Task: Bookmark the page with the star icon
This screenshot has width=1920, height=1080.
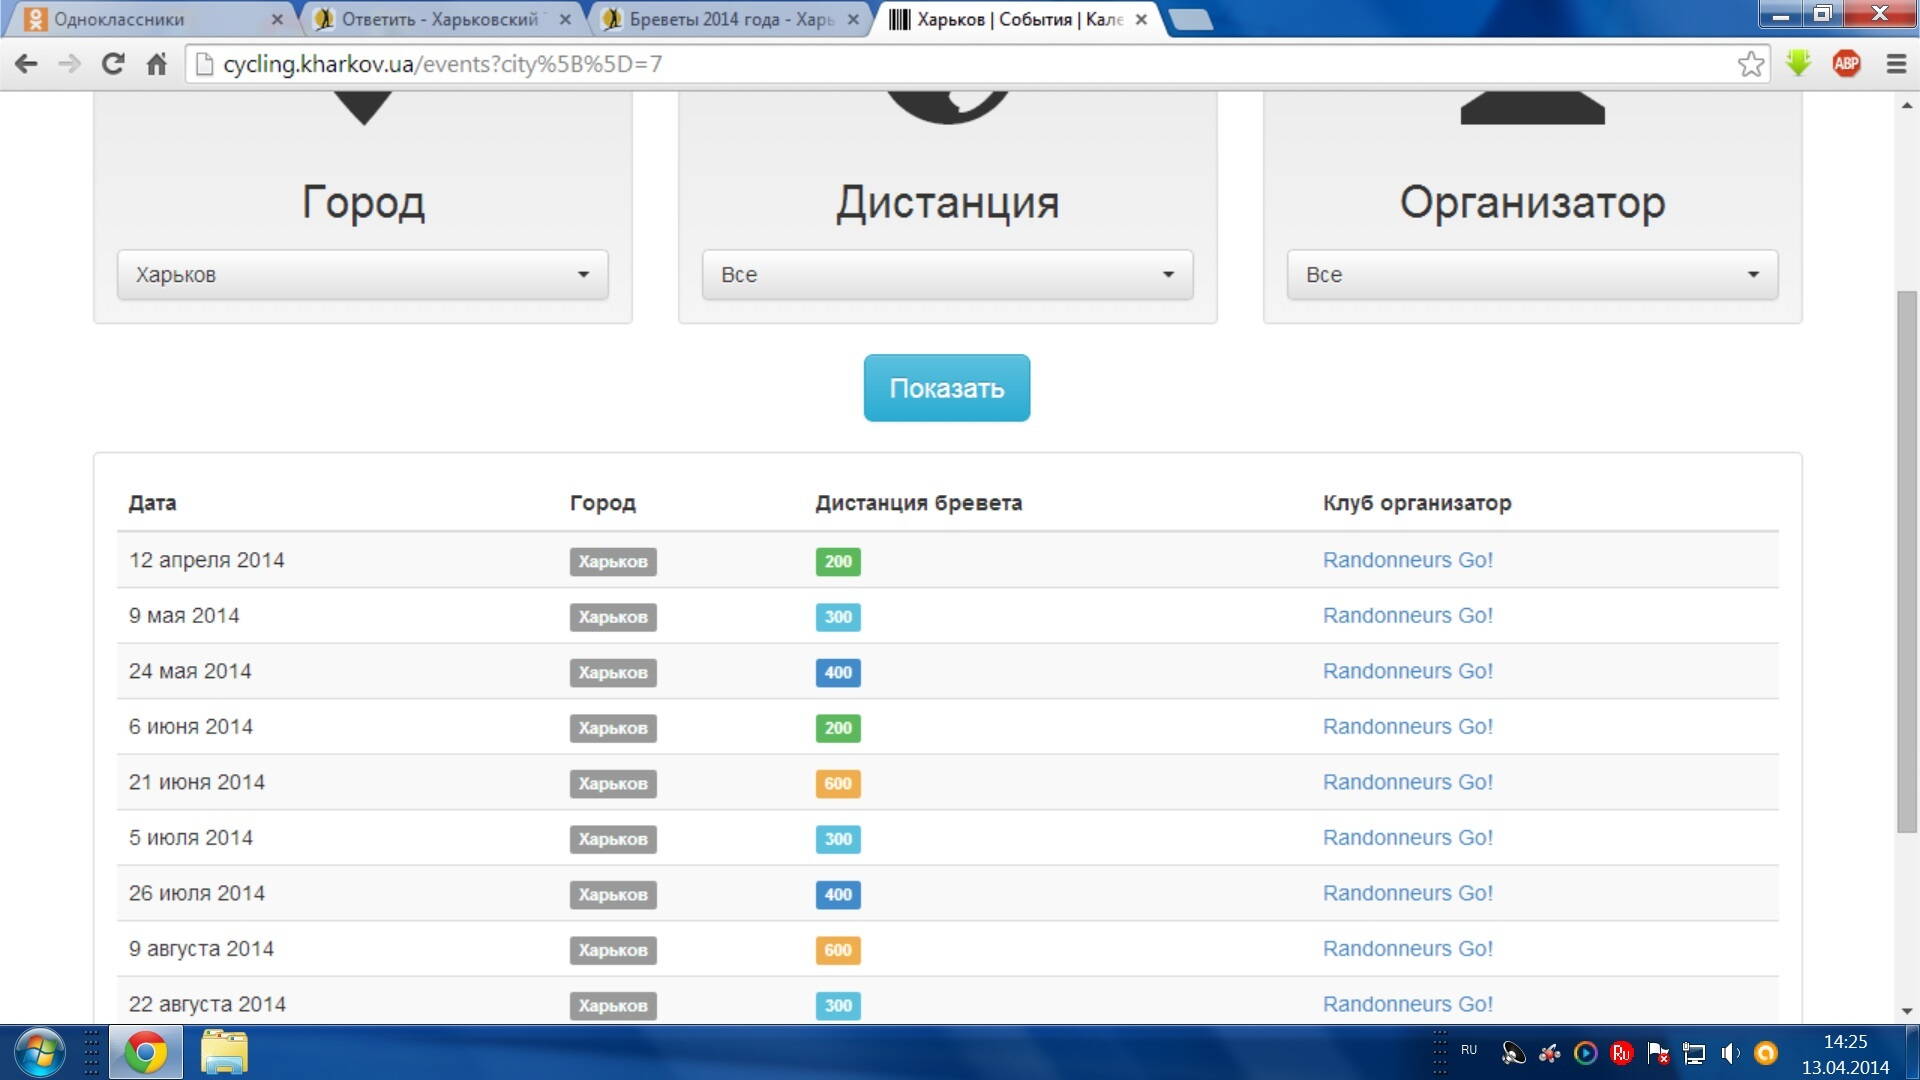Action: pyautogui.click(x=1750, y=64)
